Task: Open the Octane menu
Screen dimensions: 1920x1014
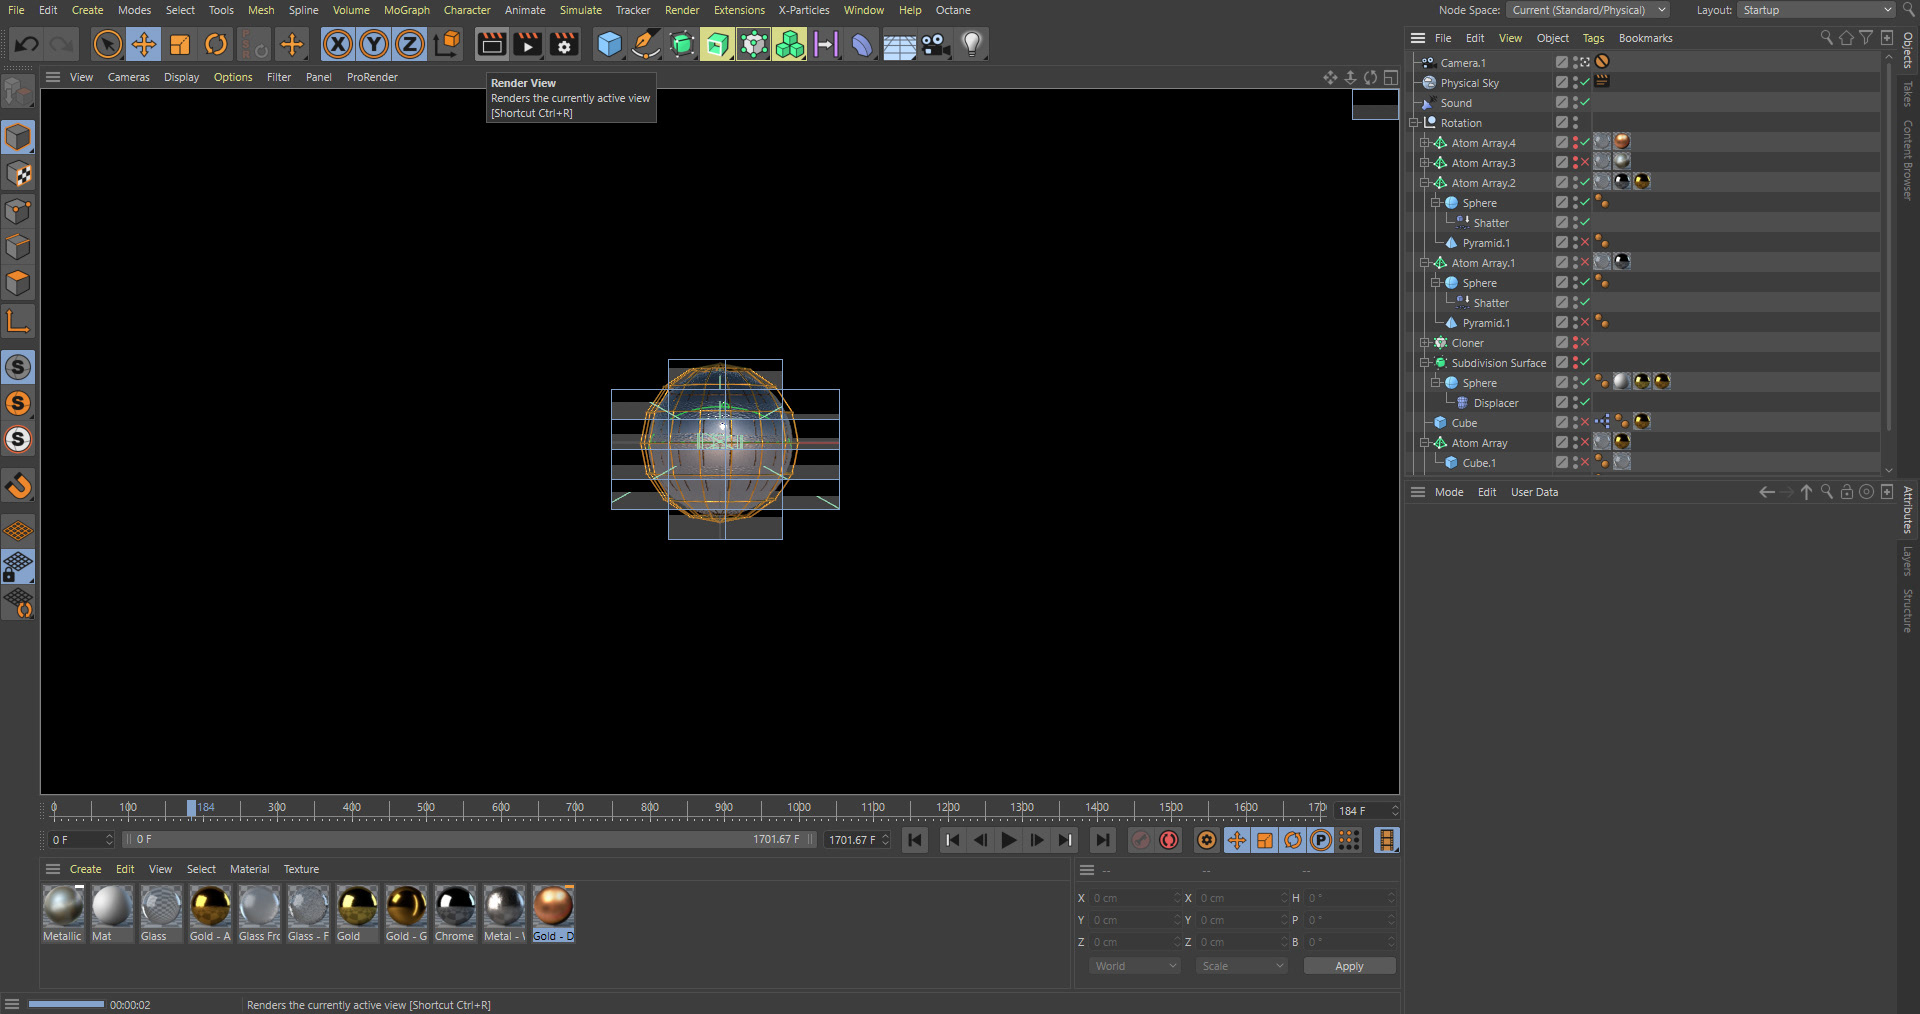Action: (953, 10)
